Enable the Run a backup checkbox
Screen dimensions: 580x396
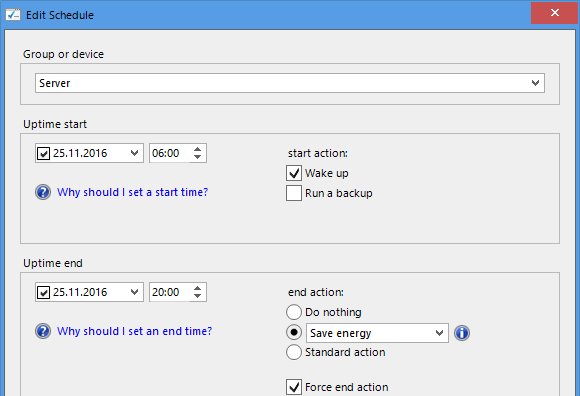click(x=294, y=193)
